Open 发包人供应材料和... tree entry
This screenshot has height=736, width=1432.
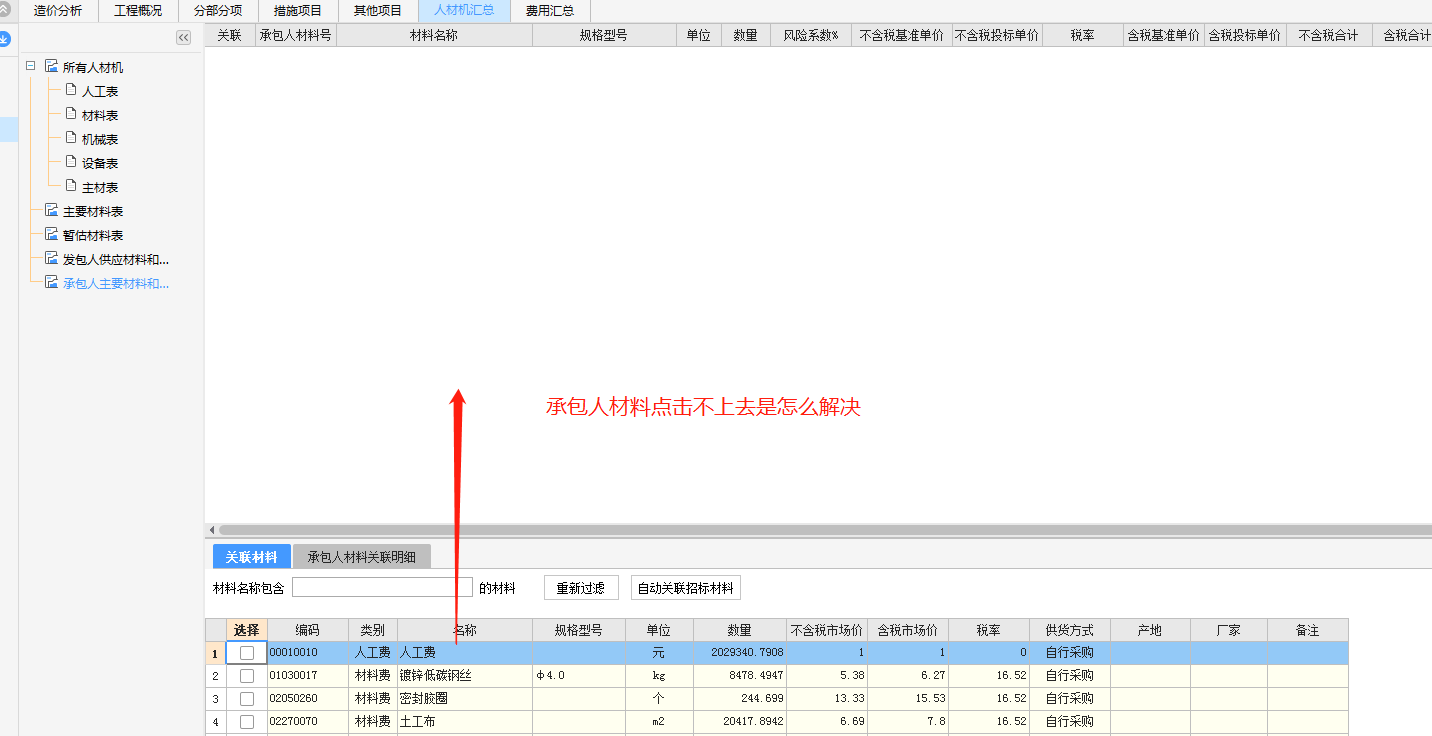[x=116, y=259]
